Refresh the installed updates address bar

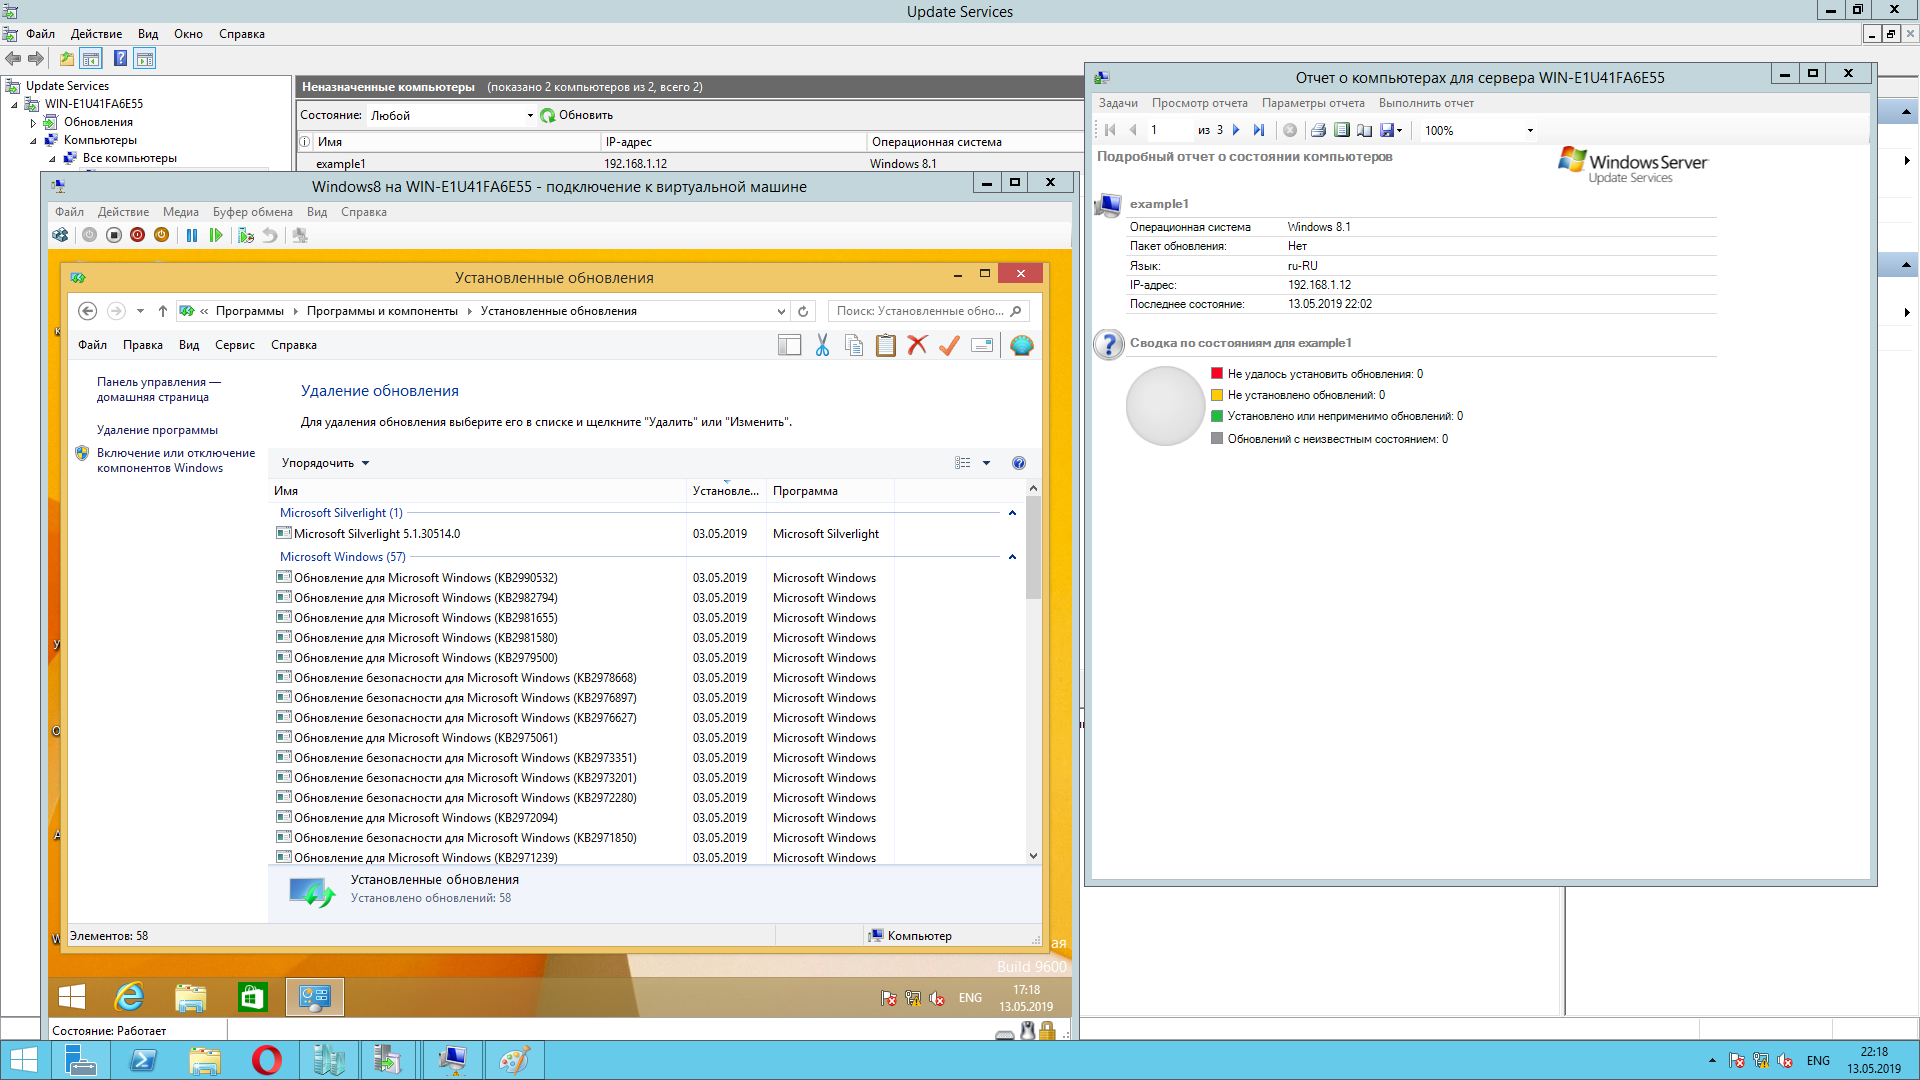pos(803,312)
